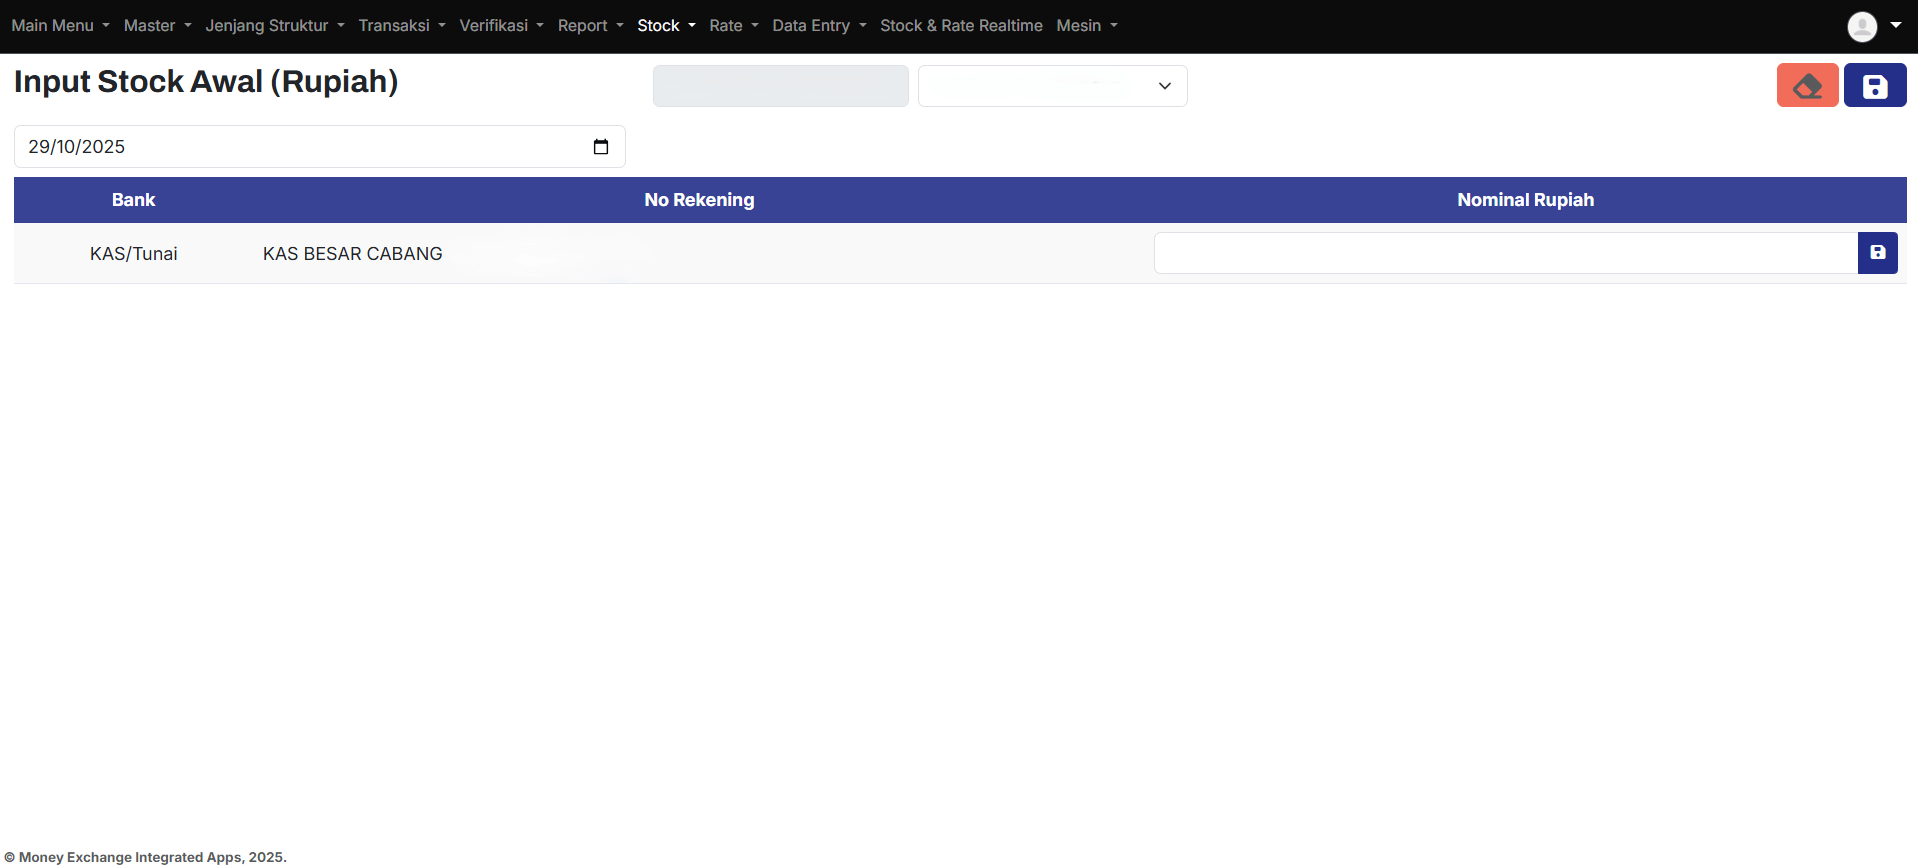Click the user profile avatar
Screen dimensions: 1918x865
tap(1861, 26)
